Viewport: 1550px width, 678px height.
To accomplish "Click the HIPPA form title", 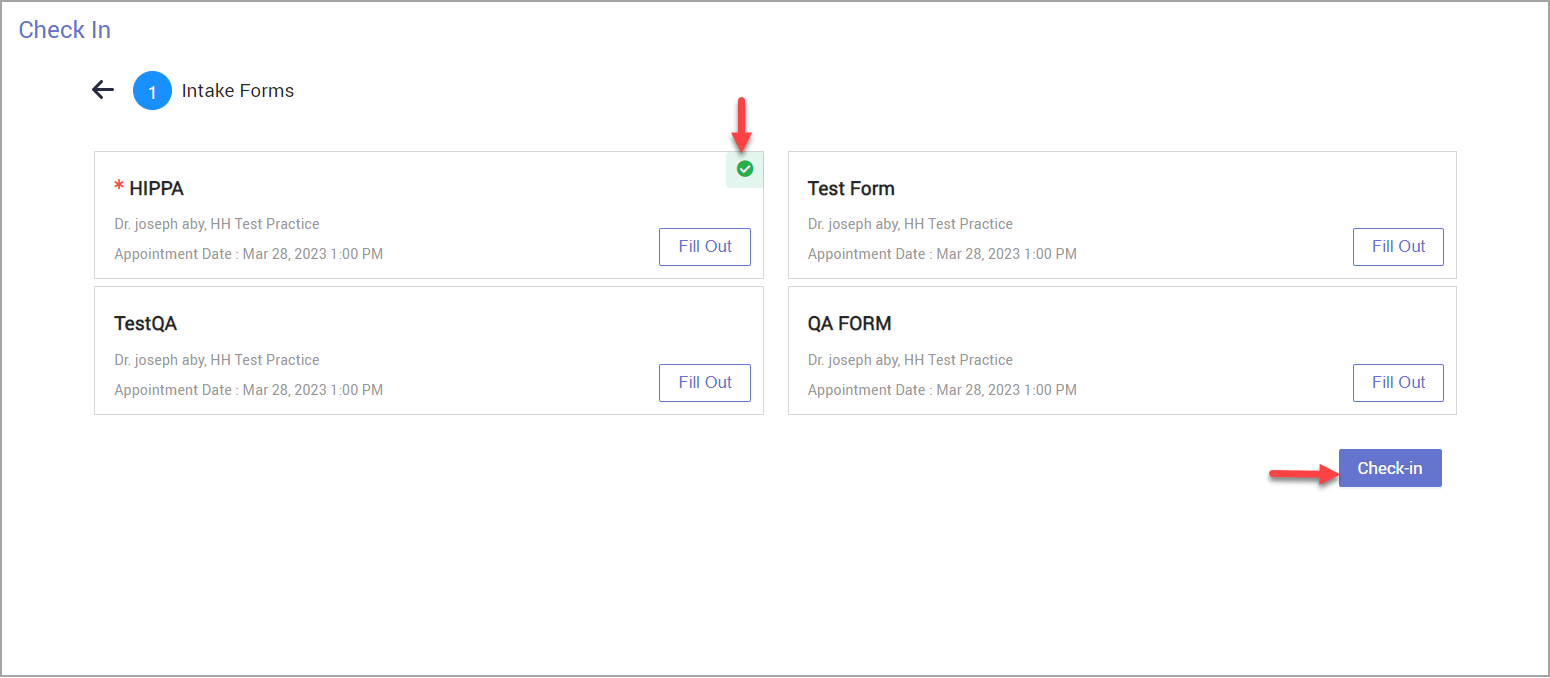I will click(x=159, y=188).
